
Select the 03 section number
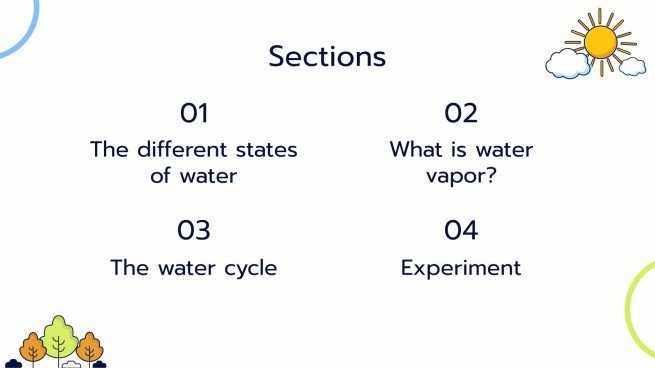coord(194,230)
